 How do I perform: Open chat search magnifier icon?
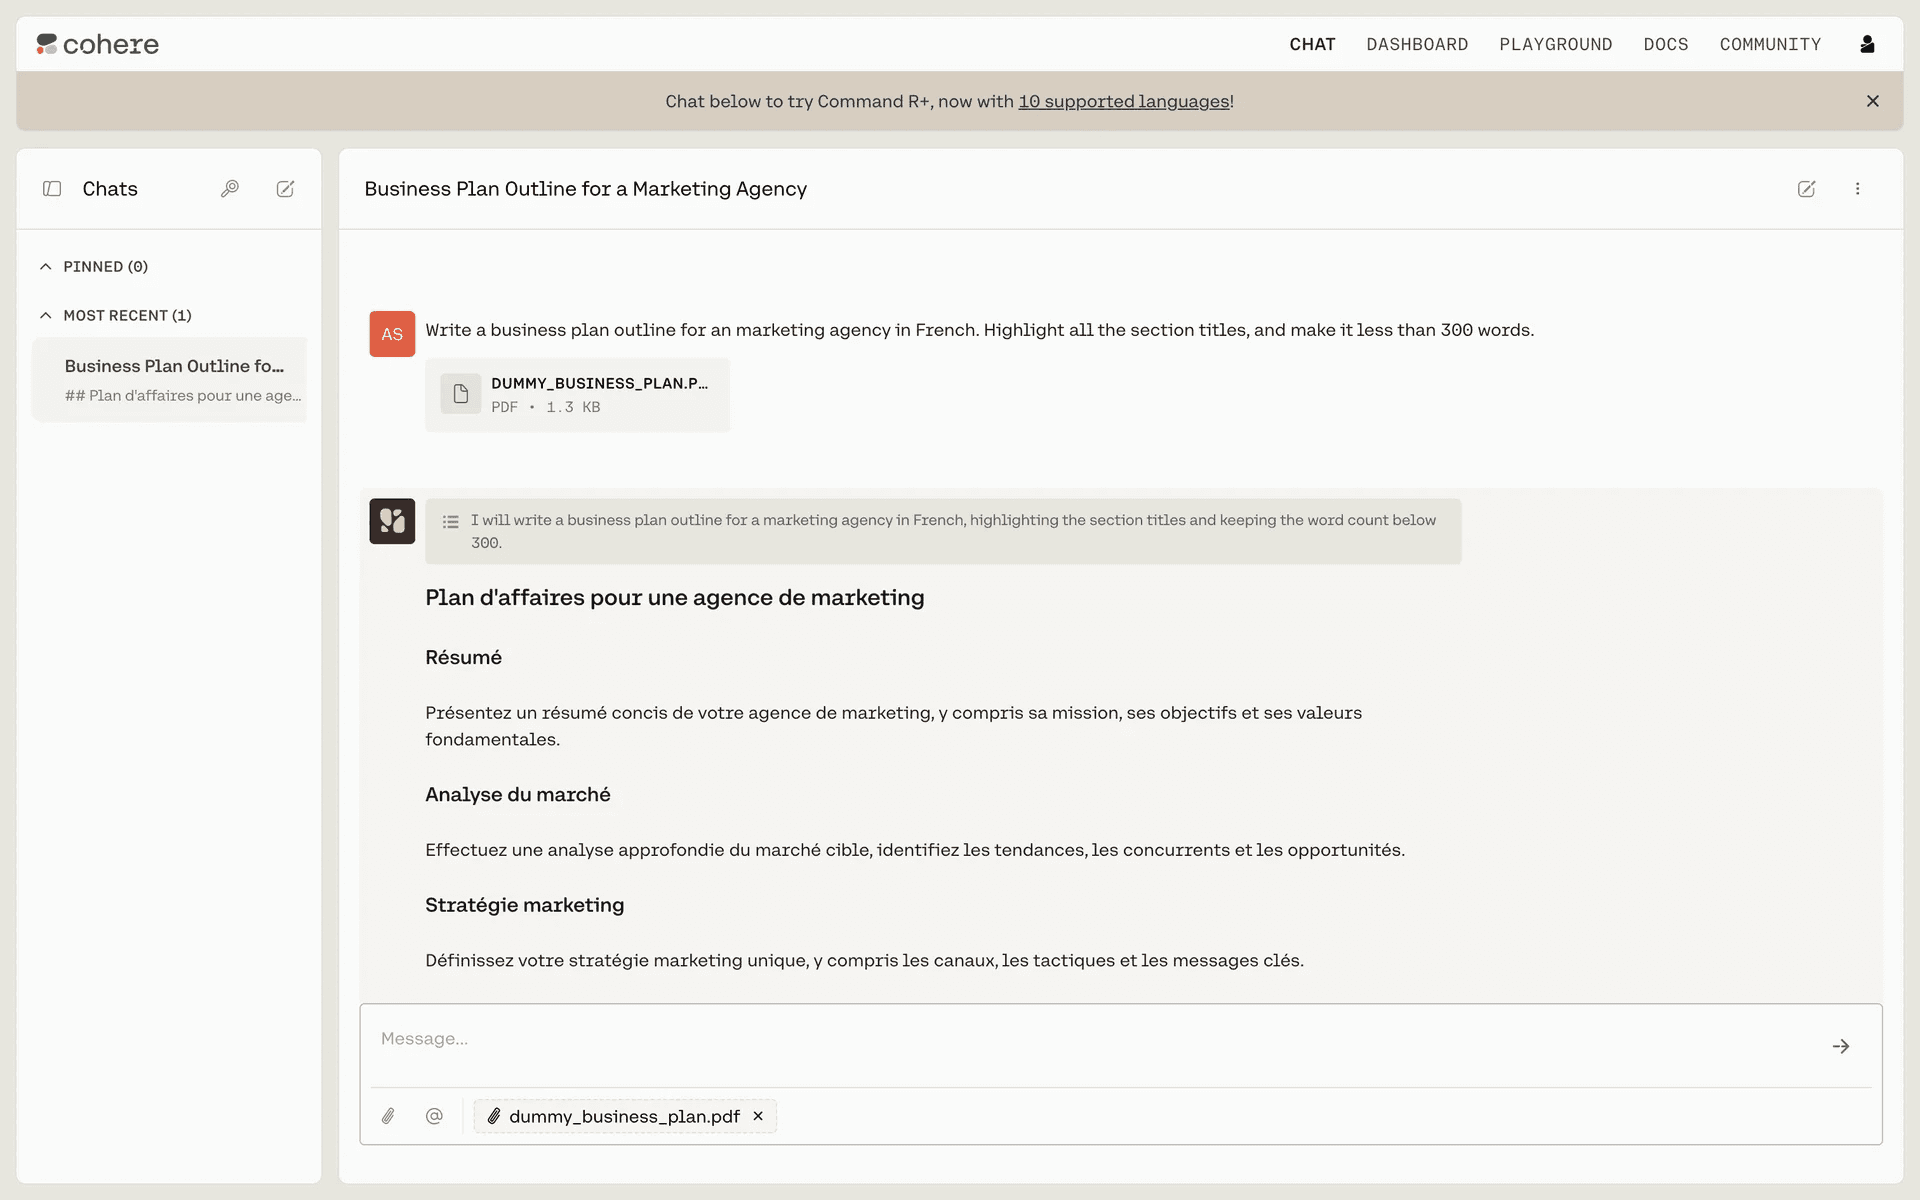[x=230, y=189]
